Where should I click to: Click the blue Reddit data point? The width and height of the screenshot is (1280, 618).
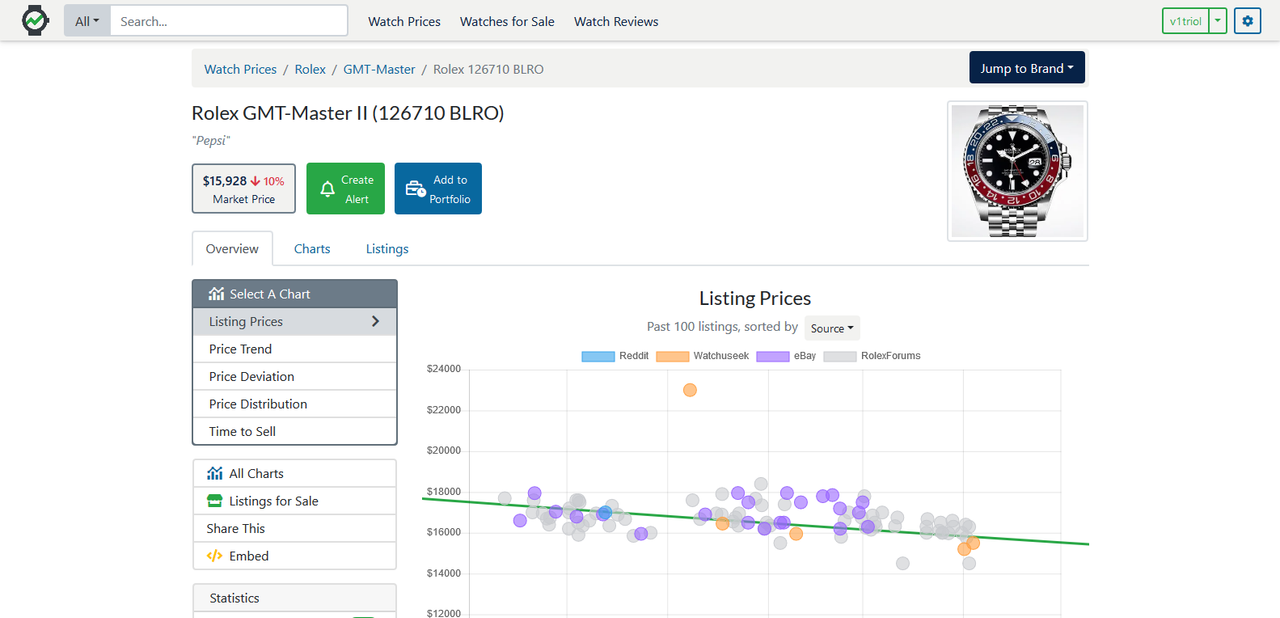click(604, 513)
